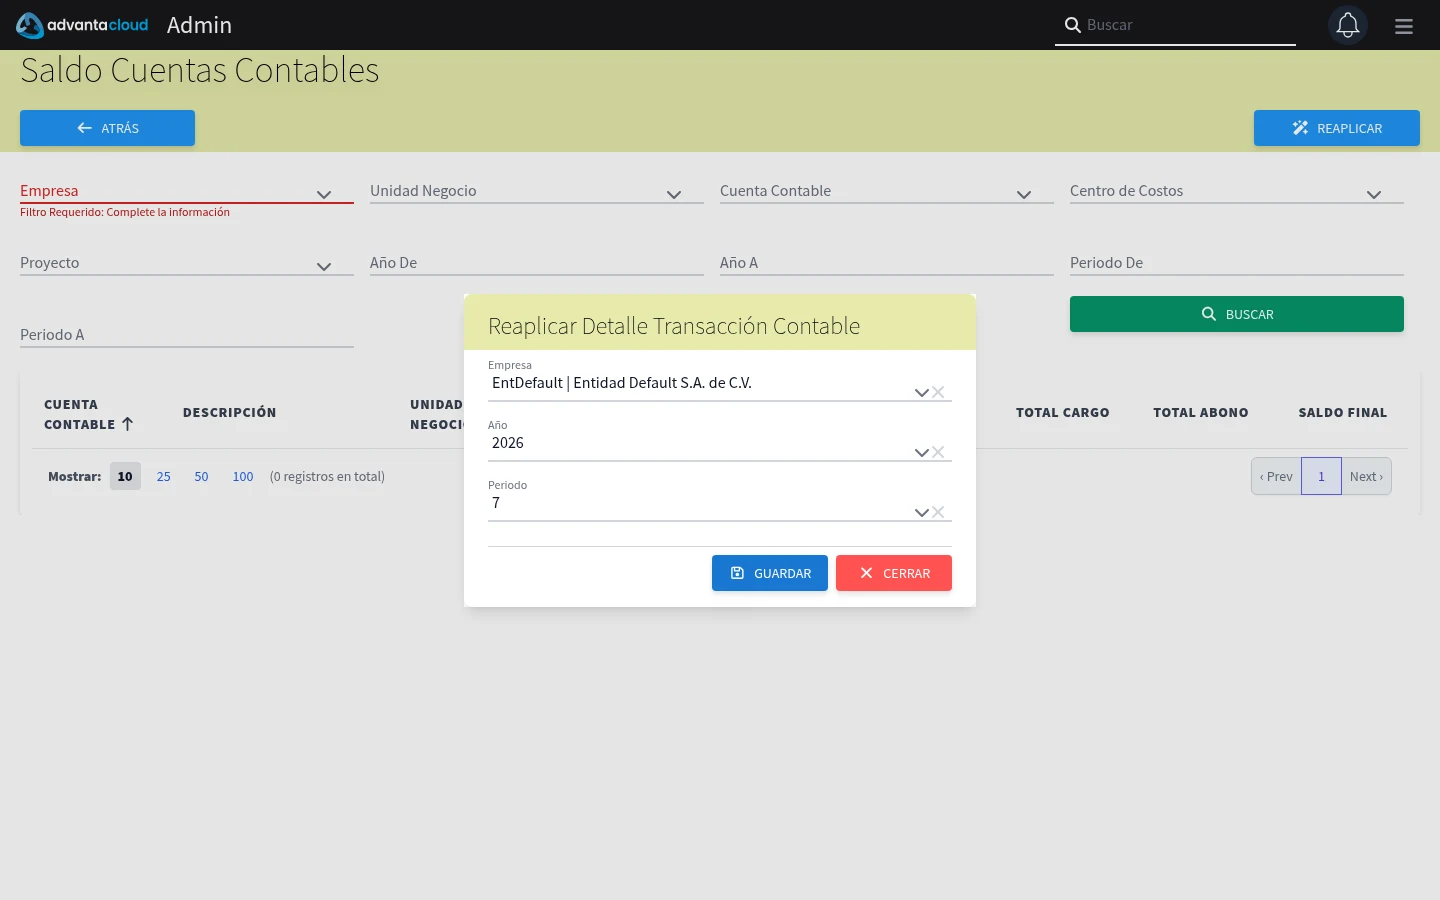Sort by Cuenta Contable arrow icon

tap(127, 424)
